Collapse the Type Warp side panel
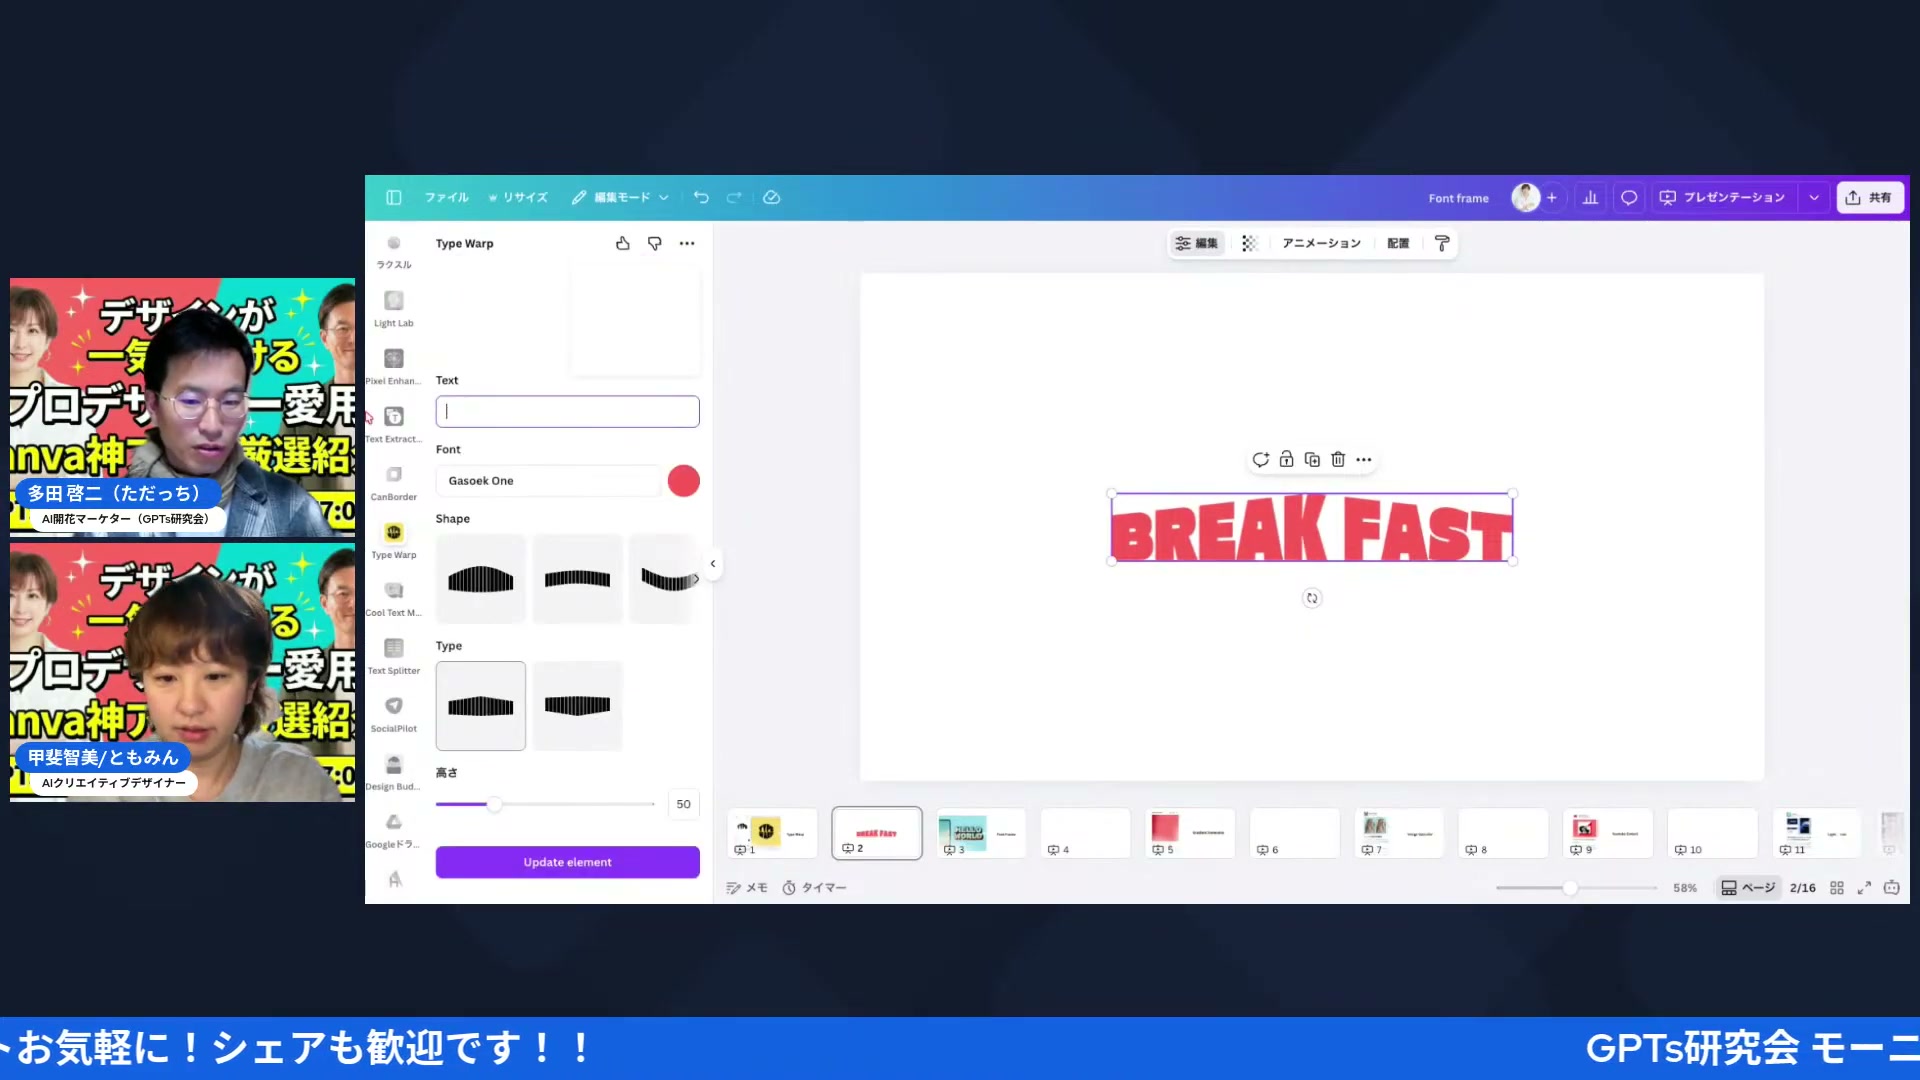 (712, 563)
